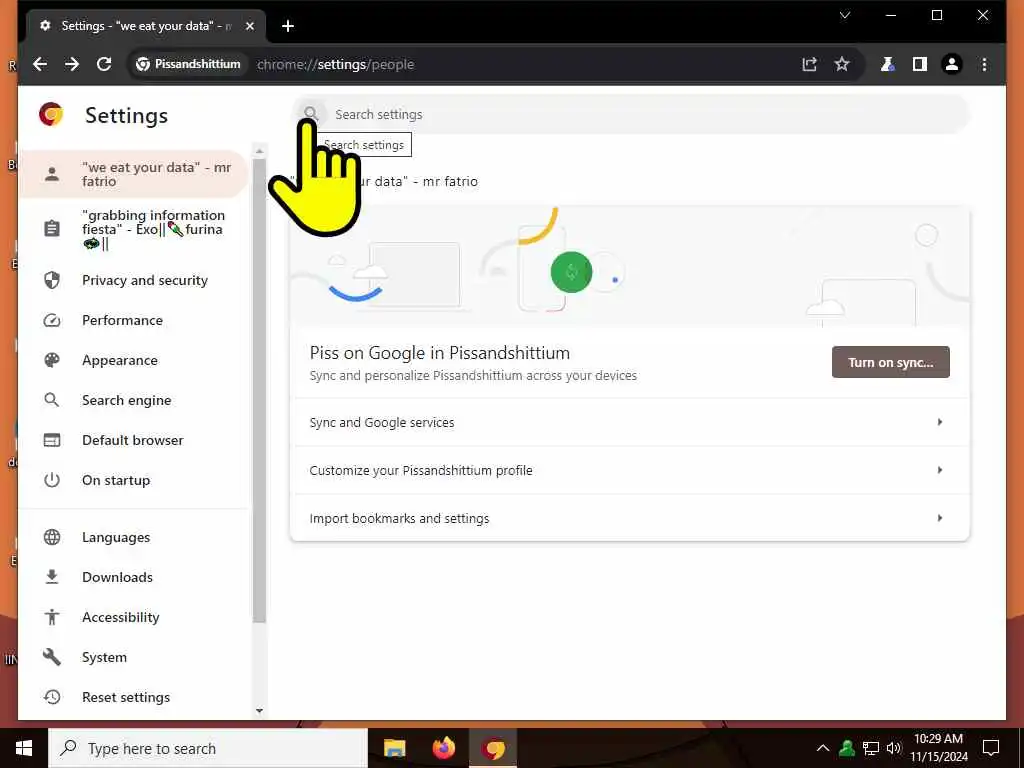Image resolution: width=1024 pixels, height=768 pixels.
Task: Toggle the browser side panel icon
Action: pos(920,64)
